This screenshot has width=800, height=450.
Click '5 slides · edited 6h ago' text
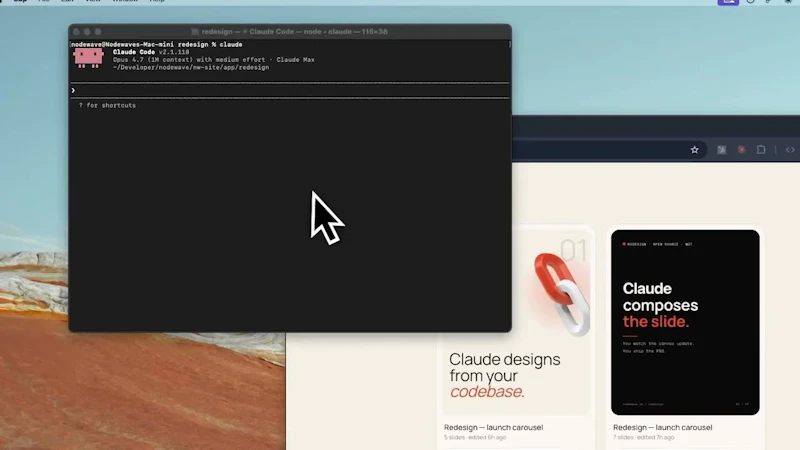[475, 437]
